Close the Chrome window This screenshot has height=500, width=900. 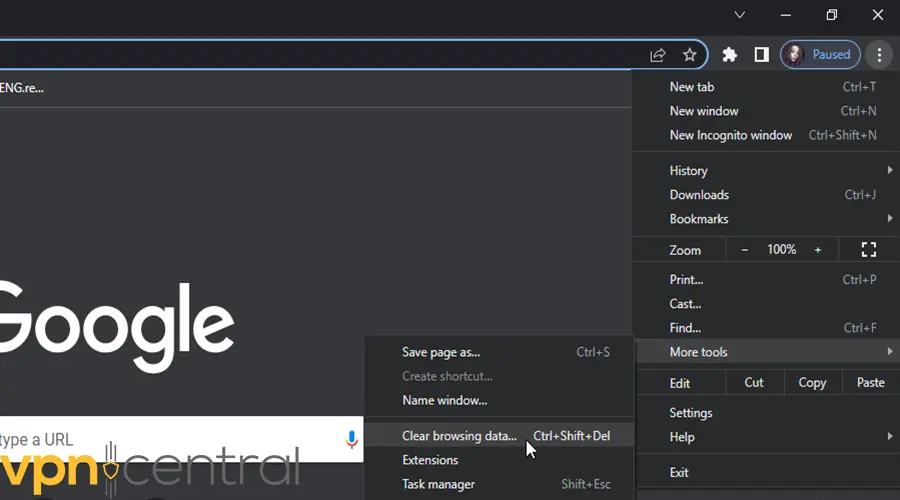[878, 15]
